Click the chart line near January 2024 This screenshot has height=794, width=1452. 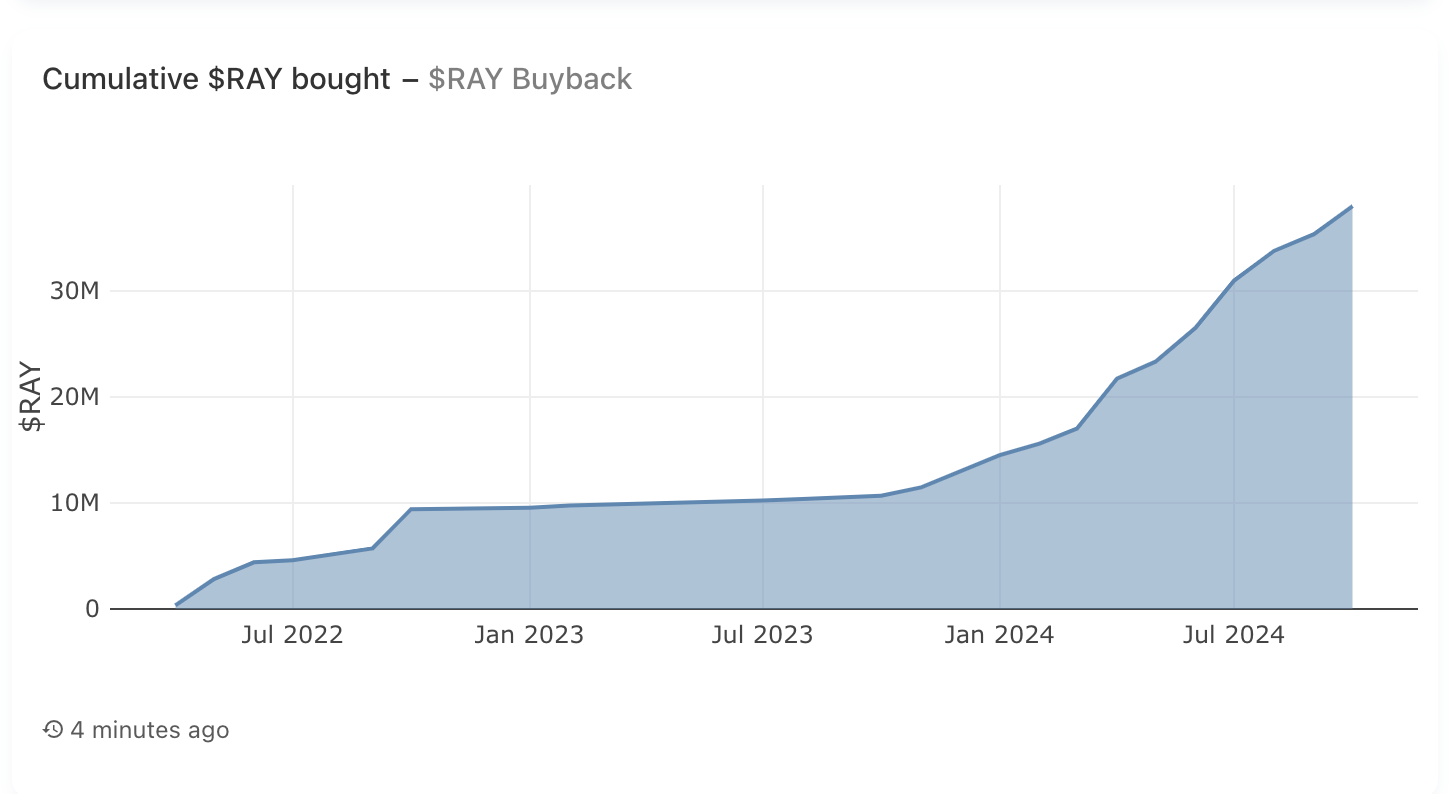[x=1001, y=453]
